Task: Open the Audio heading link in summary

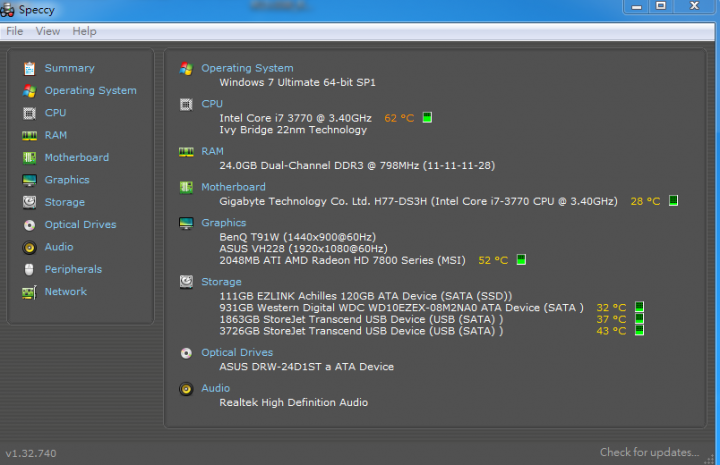Action: (x=215, y=389)
